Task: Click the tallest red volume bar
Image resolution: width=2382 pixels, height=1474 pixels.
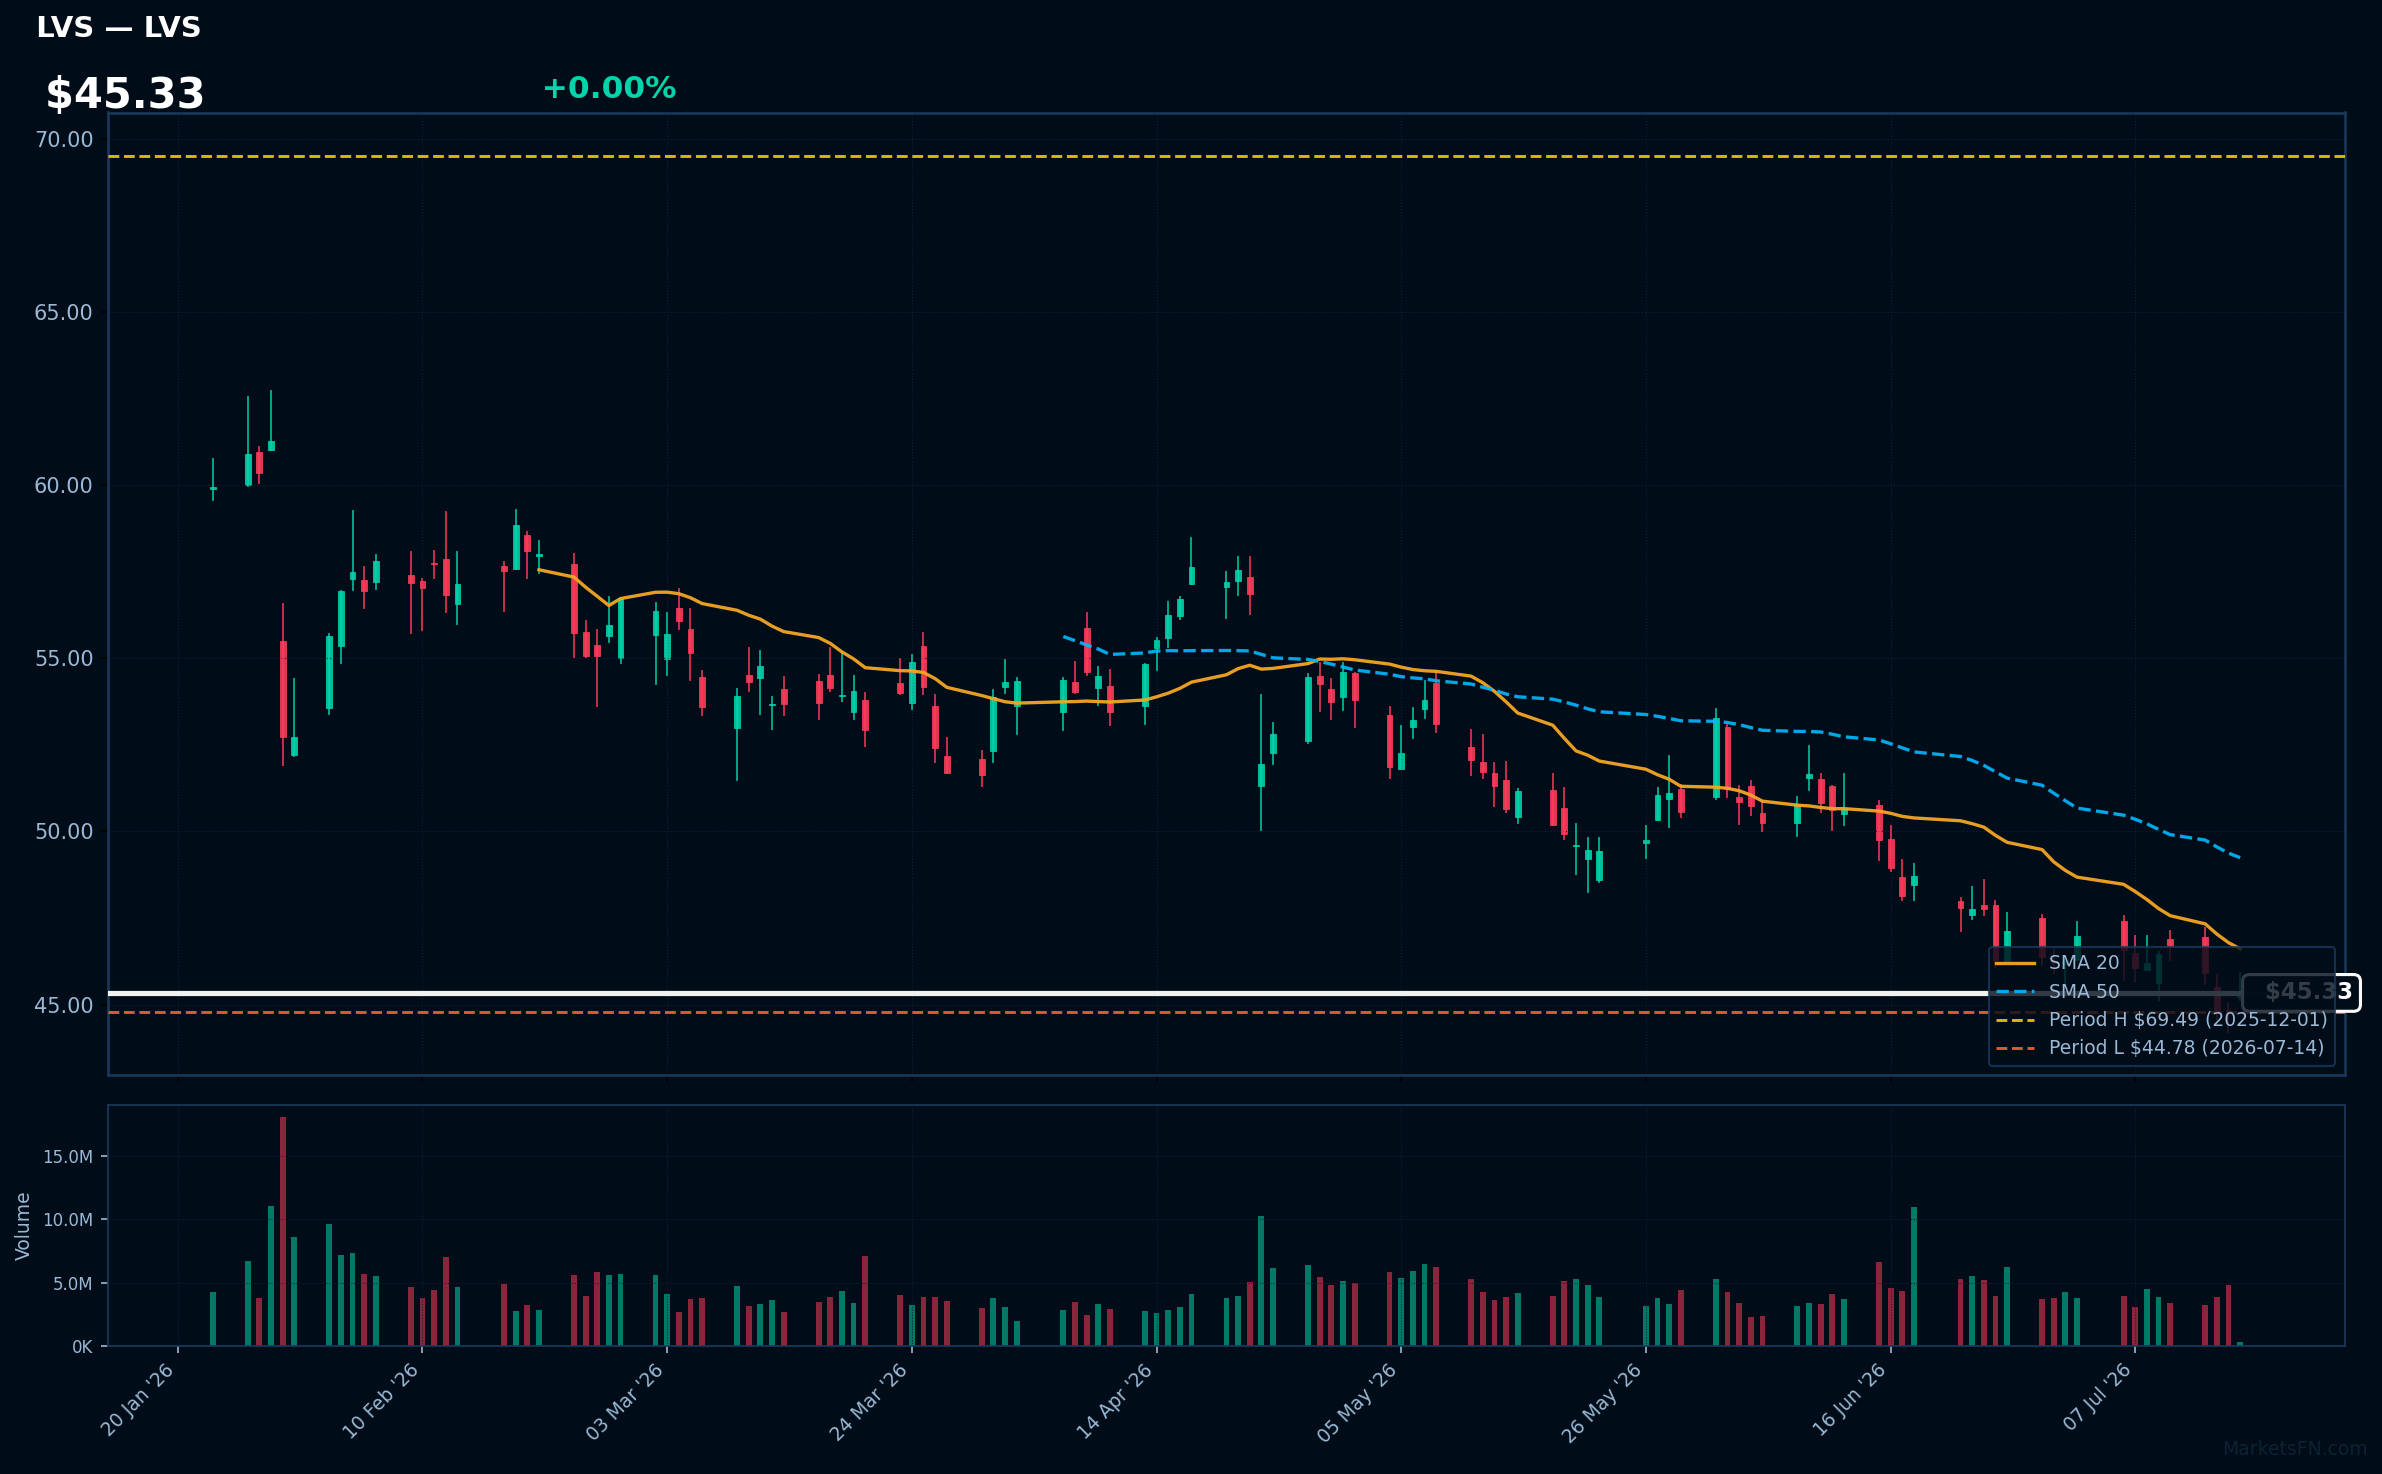Action: point(283,1231)
